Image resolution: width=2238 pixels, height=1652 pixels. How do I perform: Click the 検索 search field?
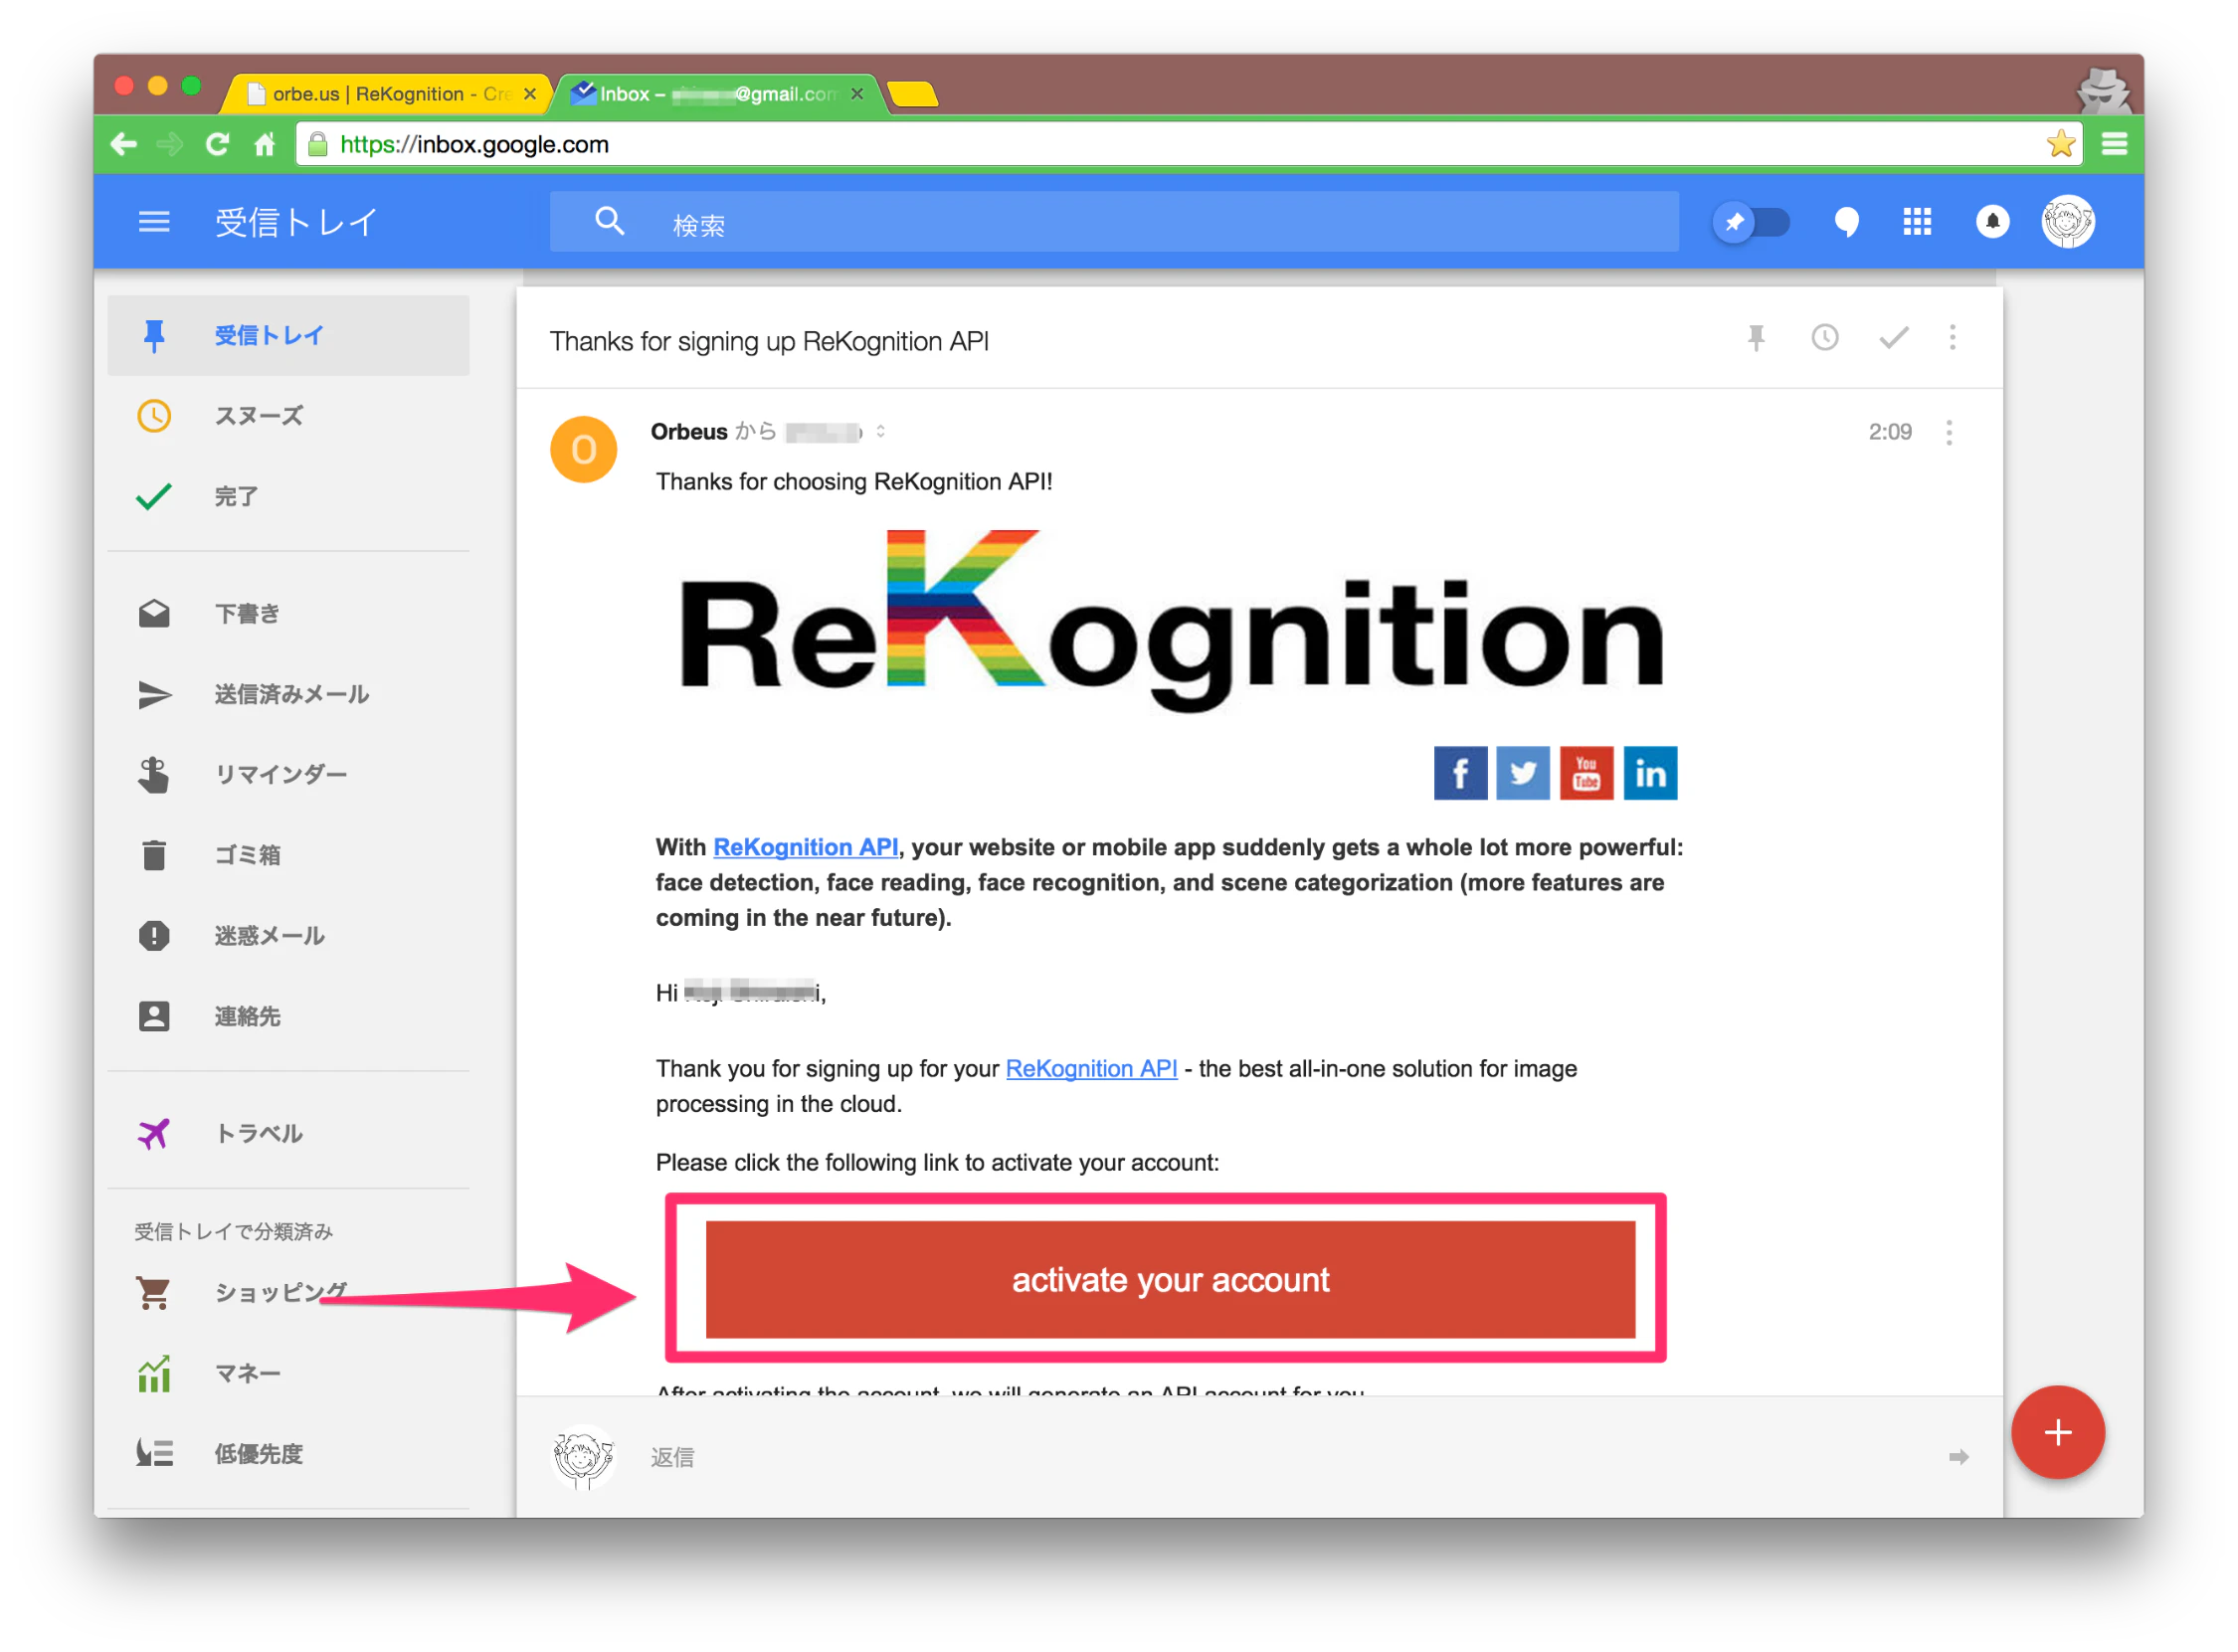pyautogui.click(x=1114, y=222)
